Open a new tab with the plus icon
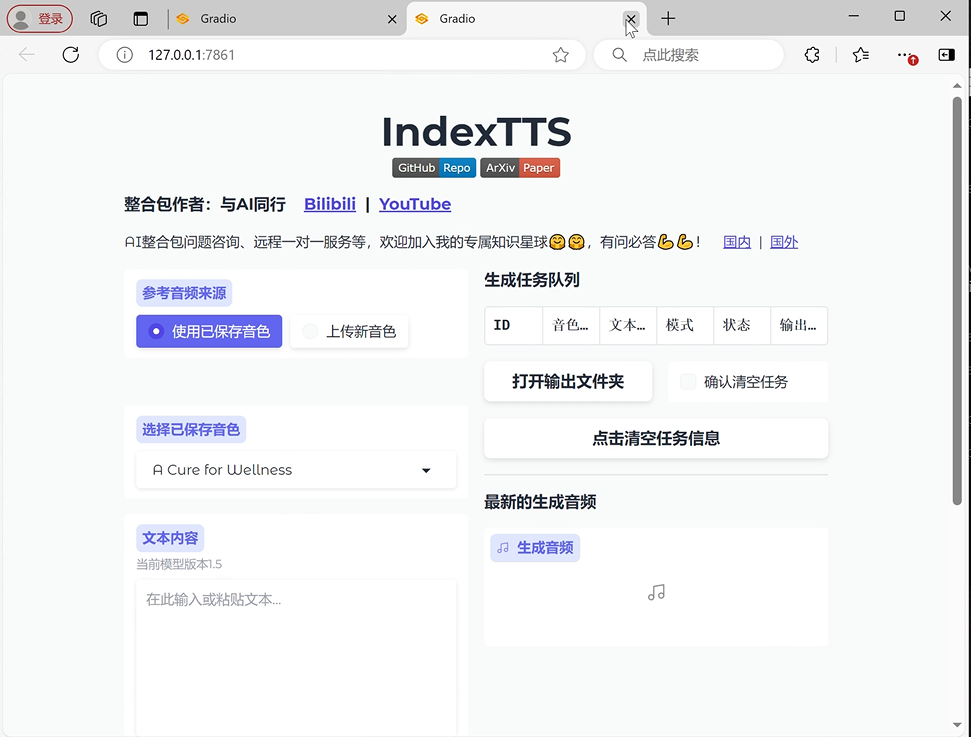 (x=668, y=18)
